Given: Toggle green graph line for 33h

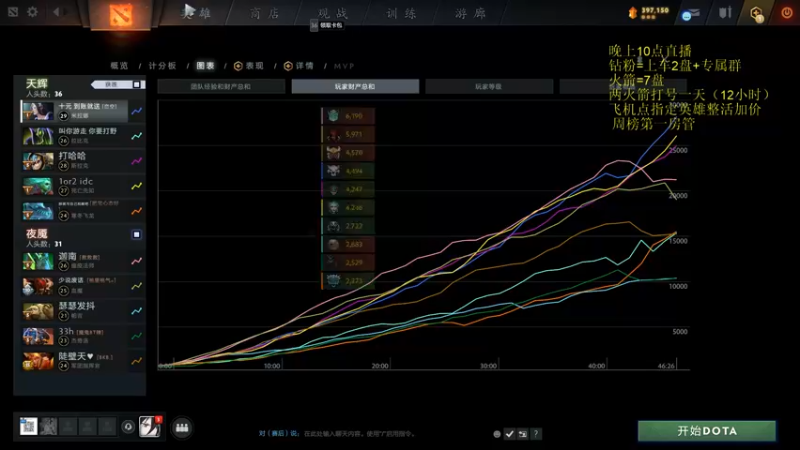Looking at the screenshot, I should point(136,336).
